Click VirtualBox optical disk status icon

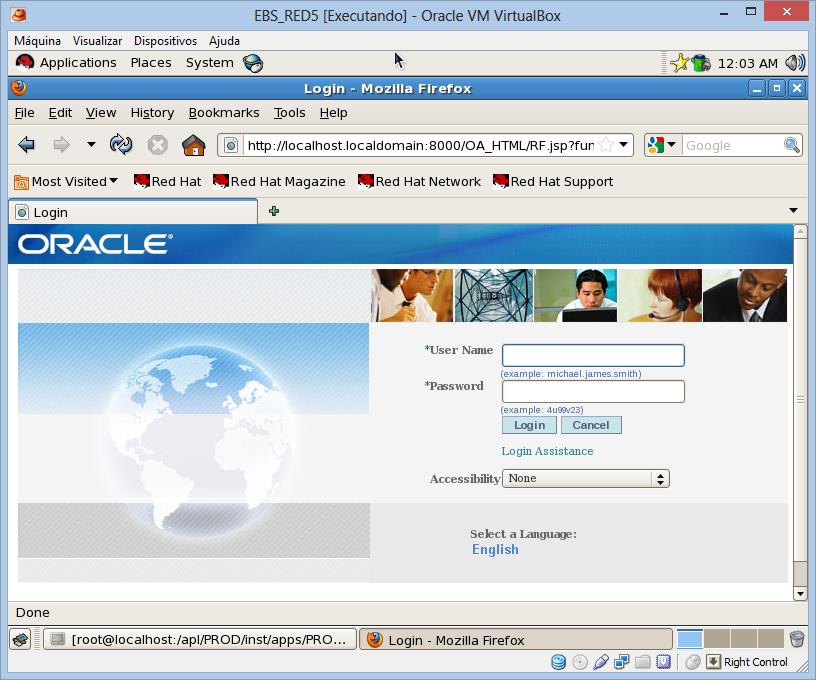pyautogui.click(x=580, y=662)
